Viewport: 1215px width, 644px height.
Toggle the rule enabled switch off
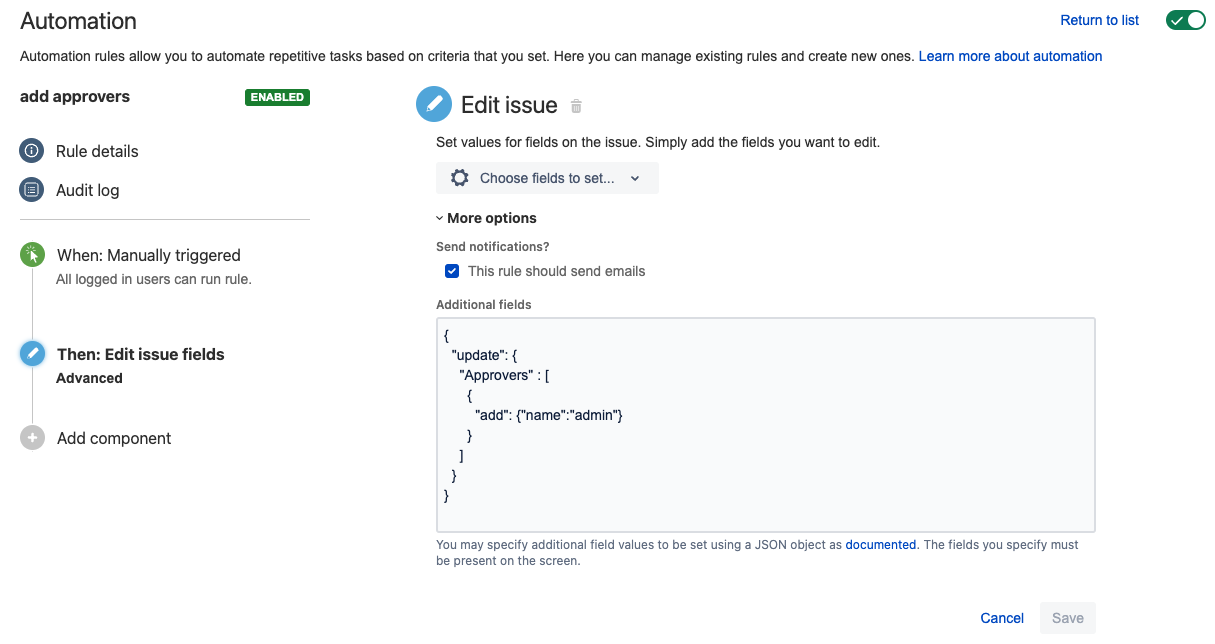tap(1186, 20)
